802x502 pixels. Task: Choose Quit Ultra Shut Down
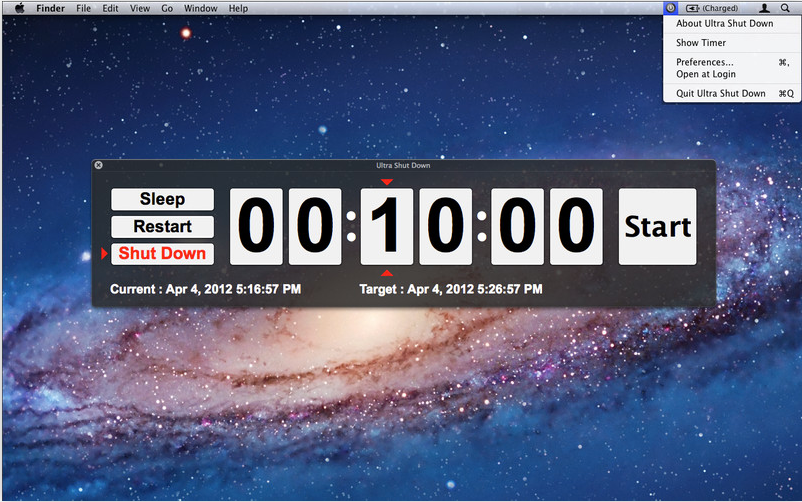pos(732,93)
